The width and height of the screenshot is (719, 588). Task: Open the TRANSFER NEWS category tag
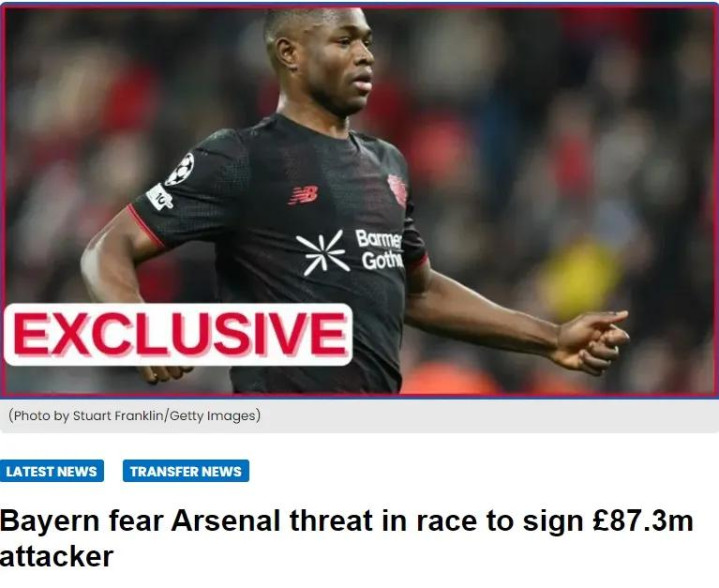point(186,471)
